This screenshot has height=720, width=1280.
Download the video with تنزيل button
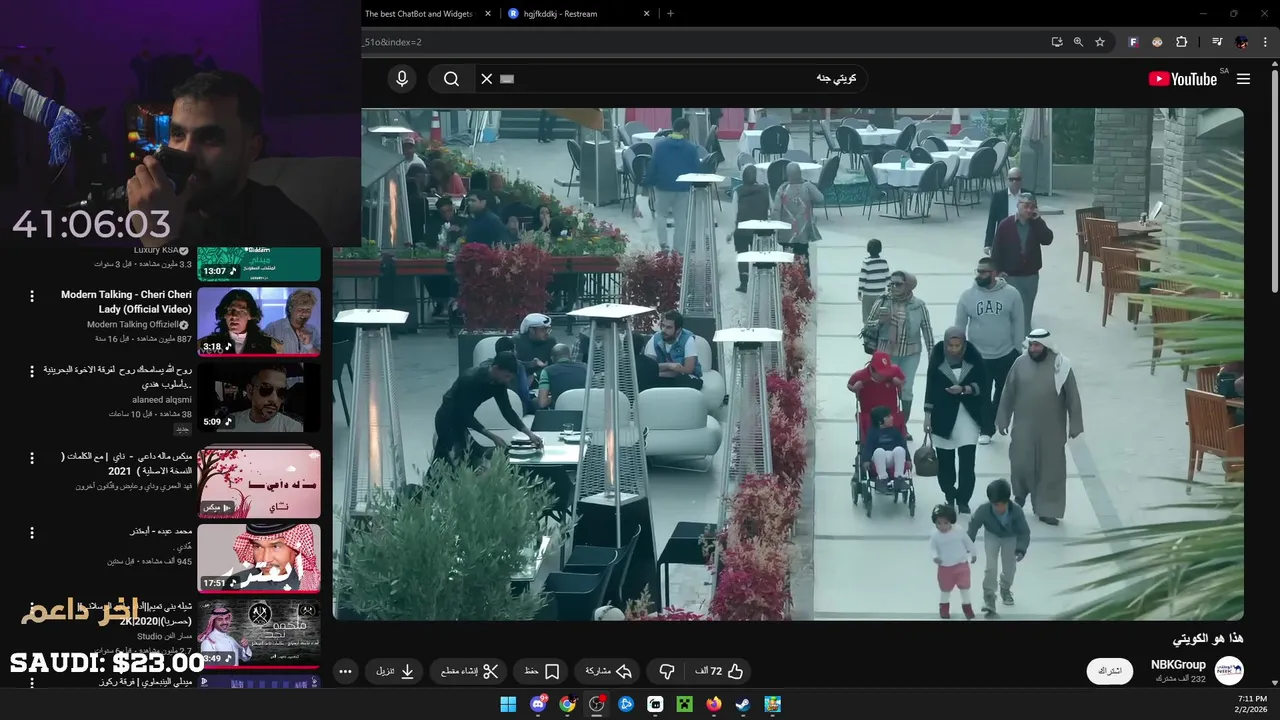pyautogui.click(x=395, y=671)
